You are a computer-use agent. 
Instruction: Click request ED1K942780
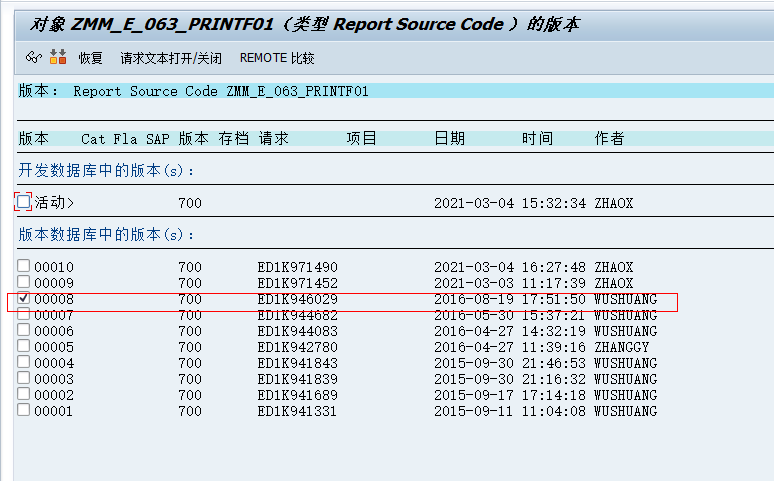[x=298, y=347]
